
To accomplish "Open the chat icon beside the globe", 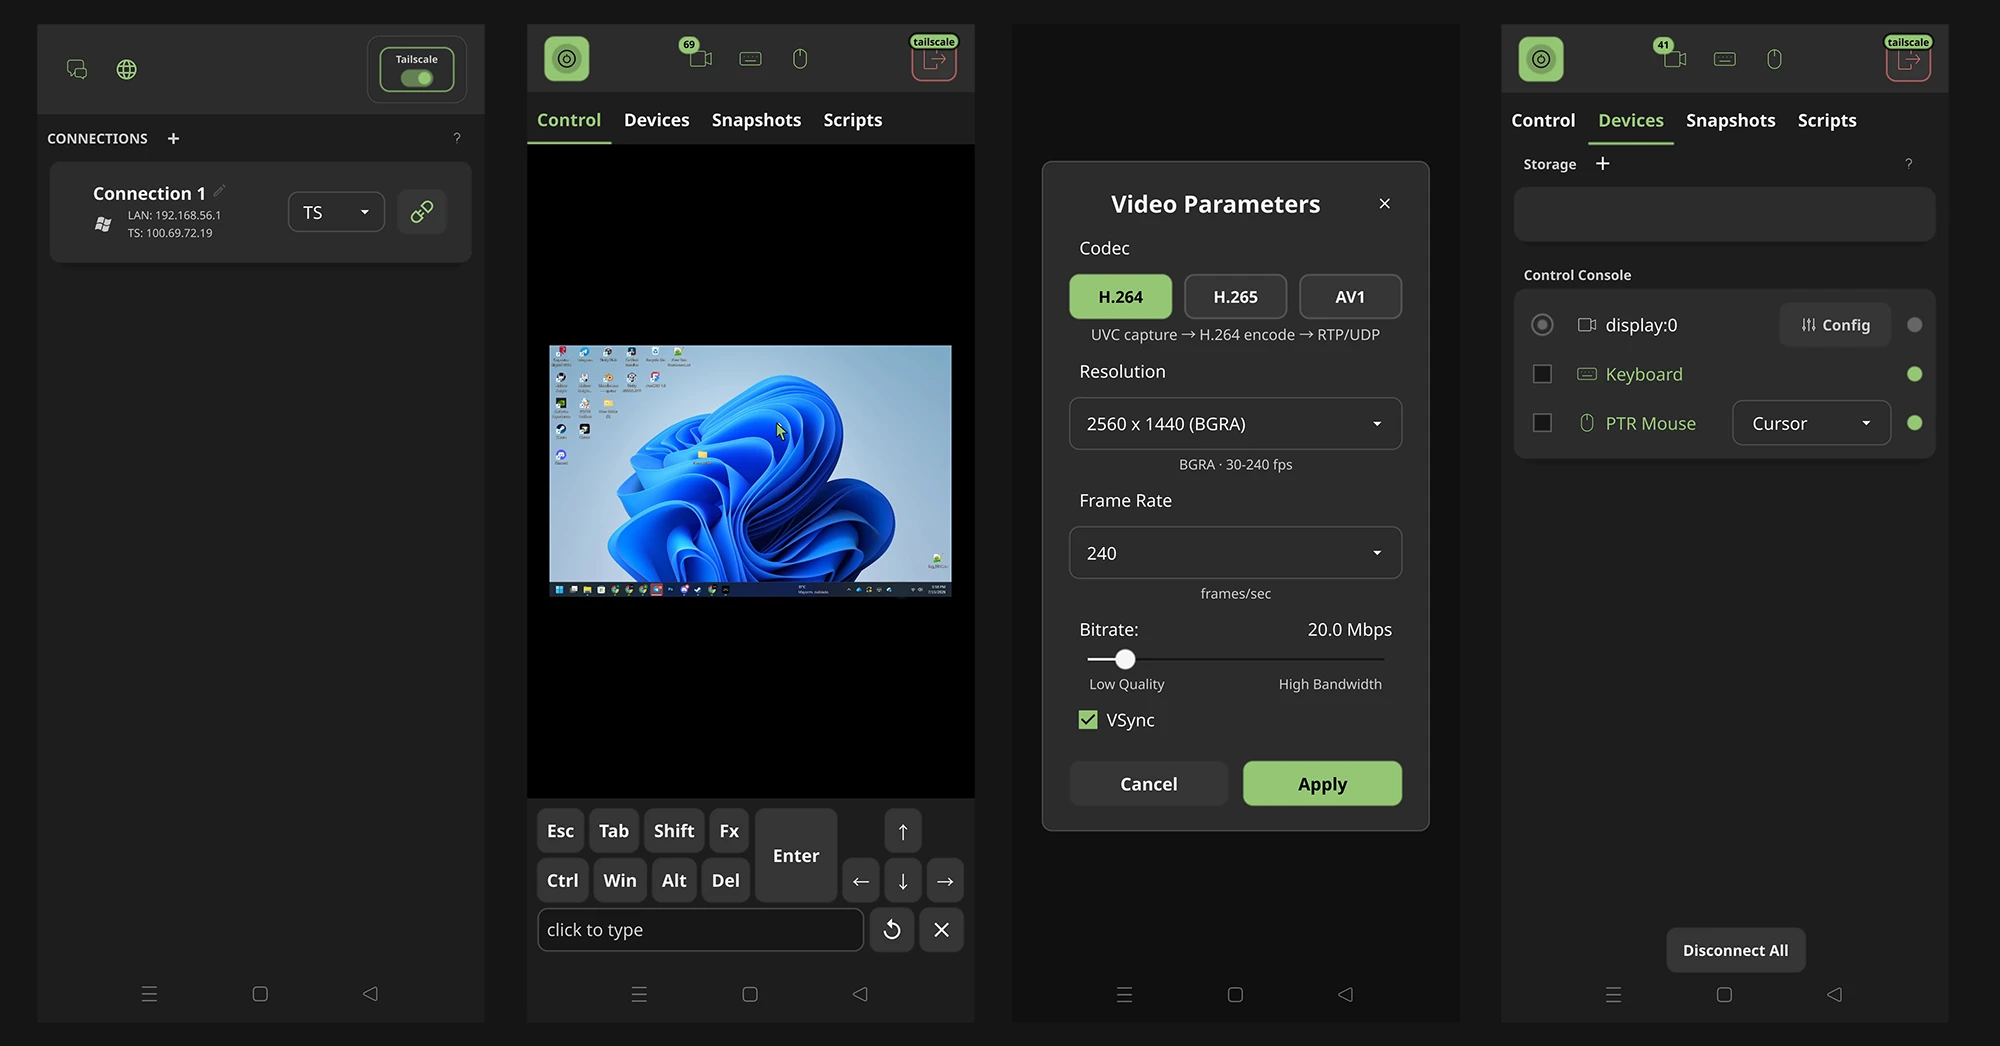I will click(x=77, y=69).
